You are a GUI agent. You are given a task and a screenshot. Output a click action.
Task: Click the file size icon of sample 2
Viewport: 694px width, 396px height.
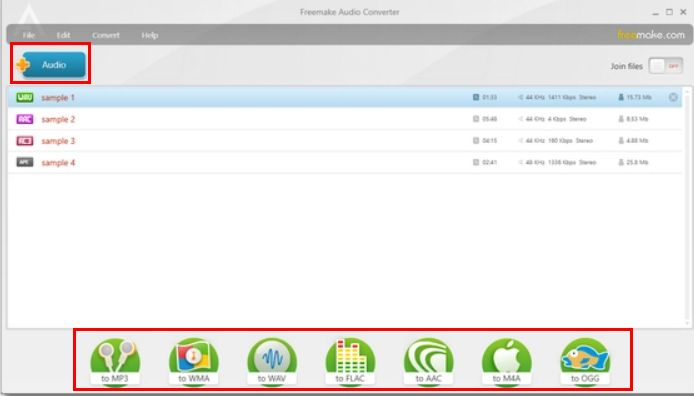click(621, 119)
